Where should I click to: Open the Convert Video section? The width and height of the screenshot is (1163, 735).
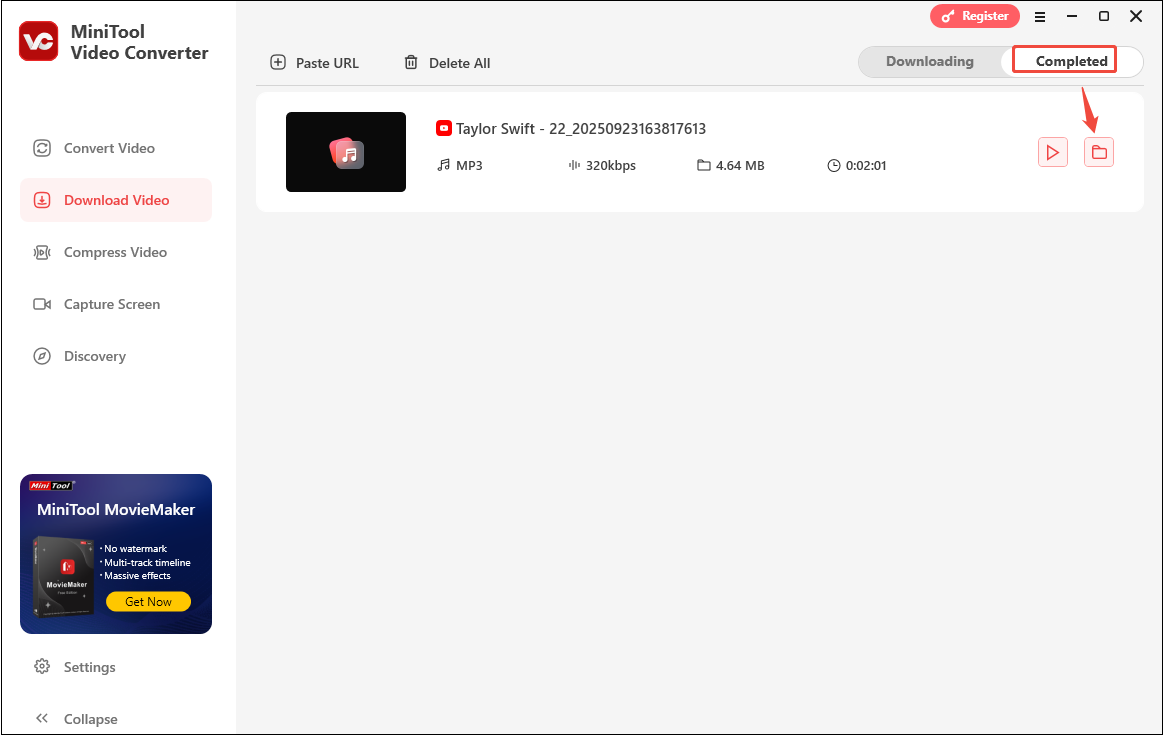coord(116,148)
